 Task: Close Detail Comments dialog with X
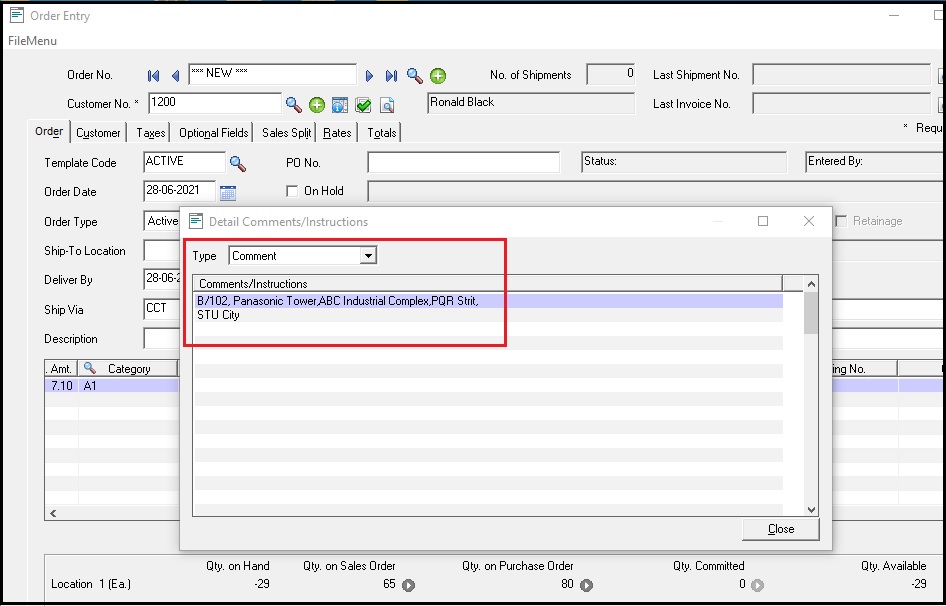[x=809, y=222]
